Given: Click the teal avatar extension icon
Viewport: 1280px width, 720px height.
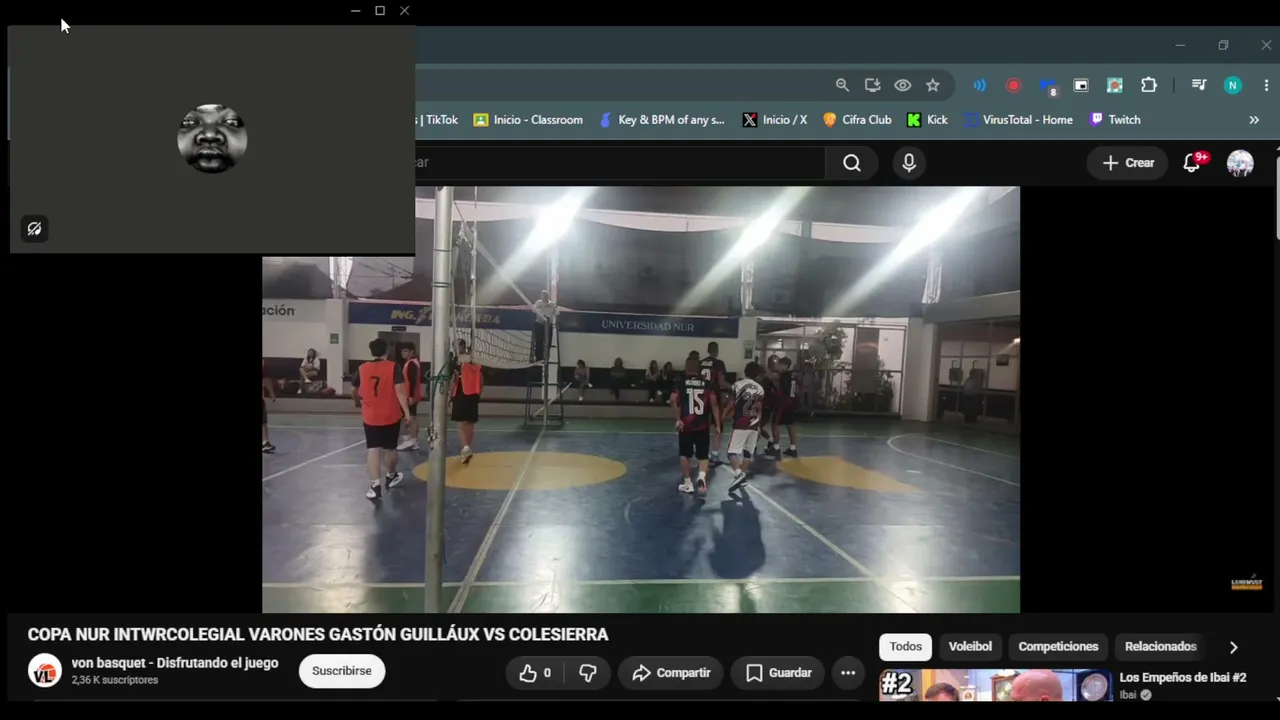Looking at the screenshot, I should pos(1115,86).
